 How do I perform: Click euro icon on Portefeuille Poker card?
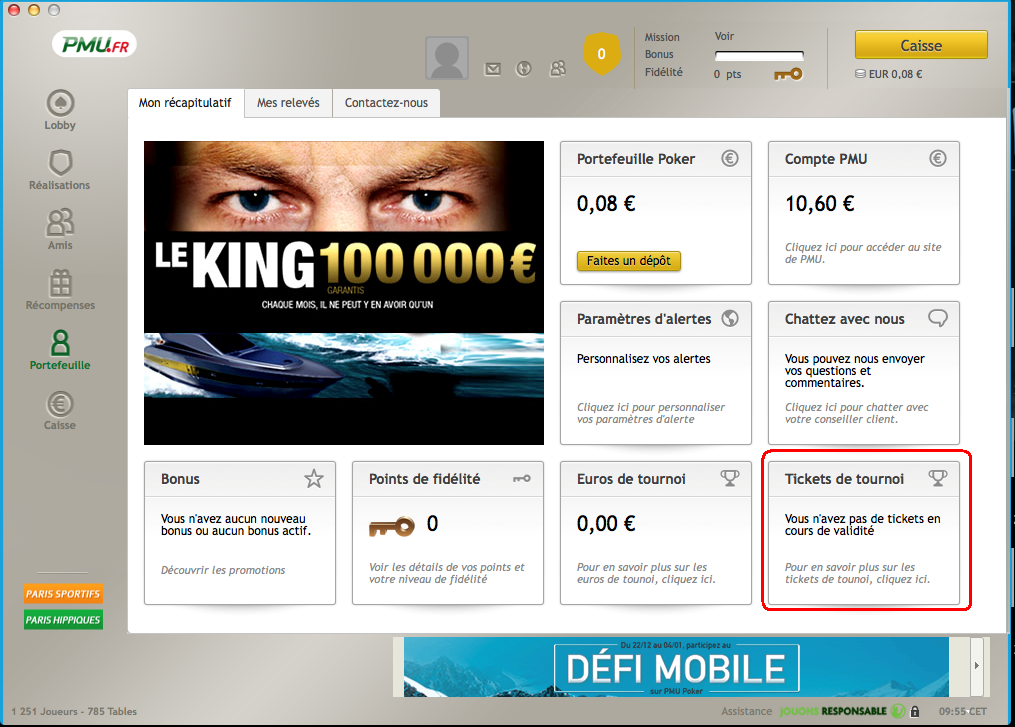pos(730,159)
